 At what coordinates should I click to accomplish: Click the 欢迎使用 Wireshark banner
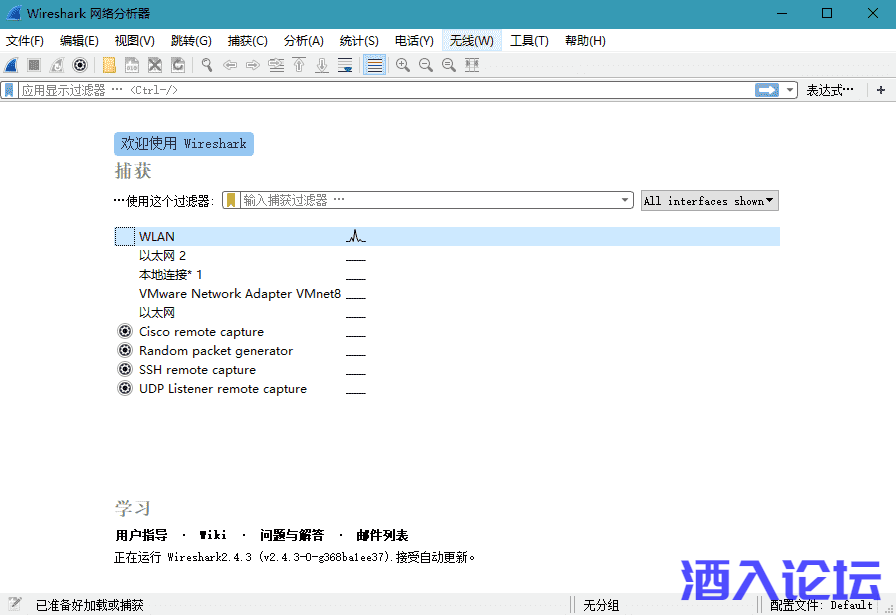tap(184, 143)
